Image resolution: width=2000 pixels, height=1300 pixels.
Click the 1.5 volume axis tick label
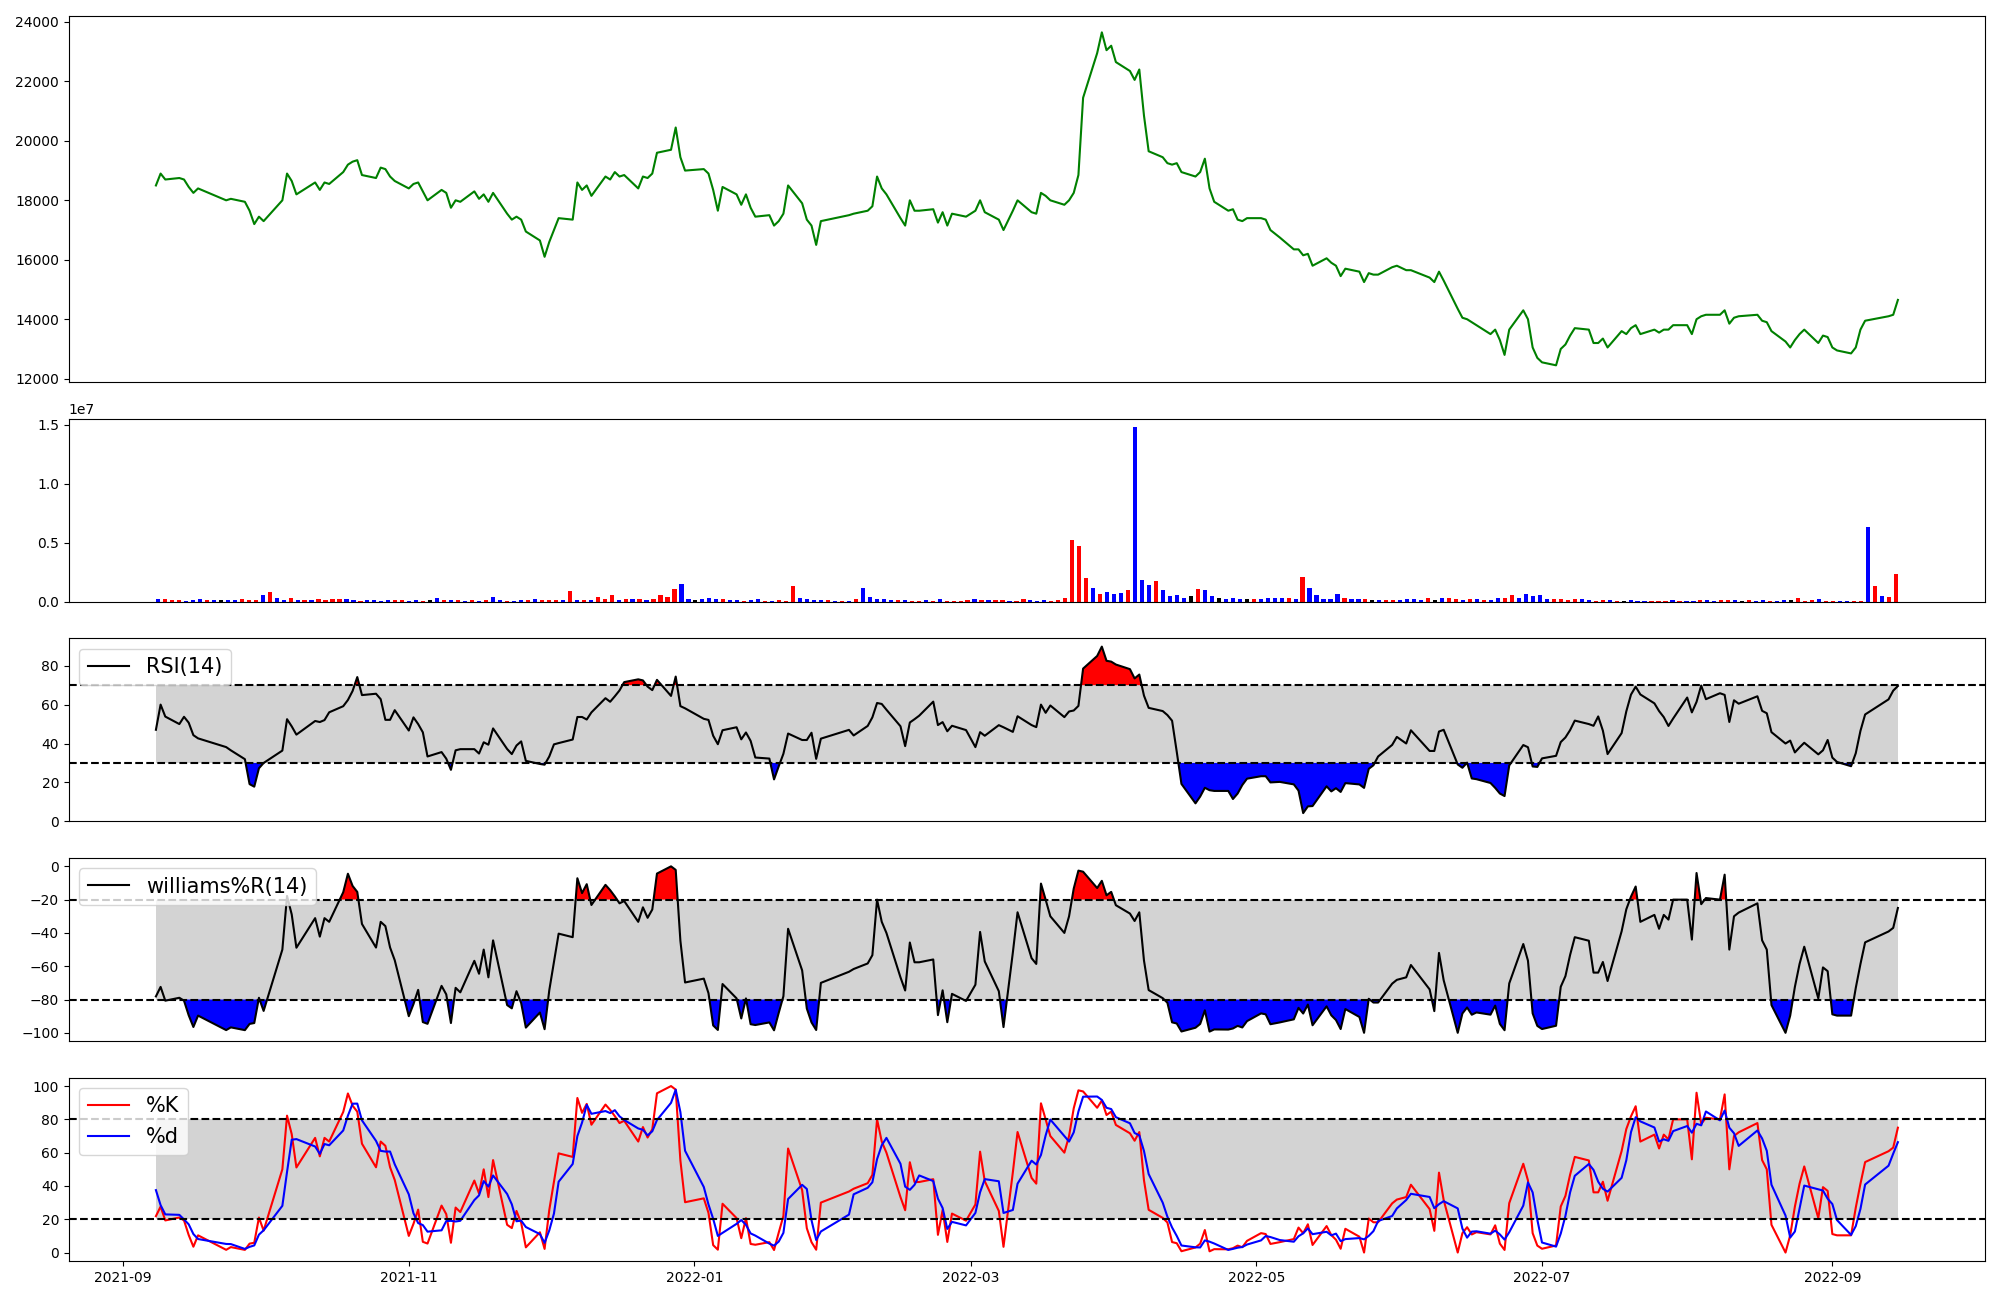pyautogui.click(x=49, y=425)
